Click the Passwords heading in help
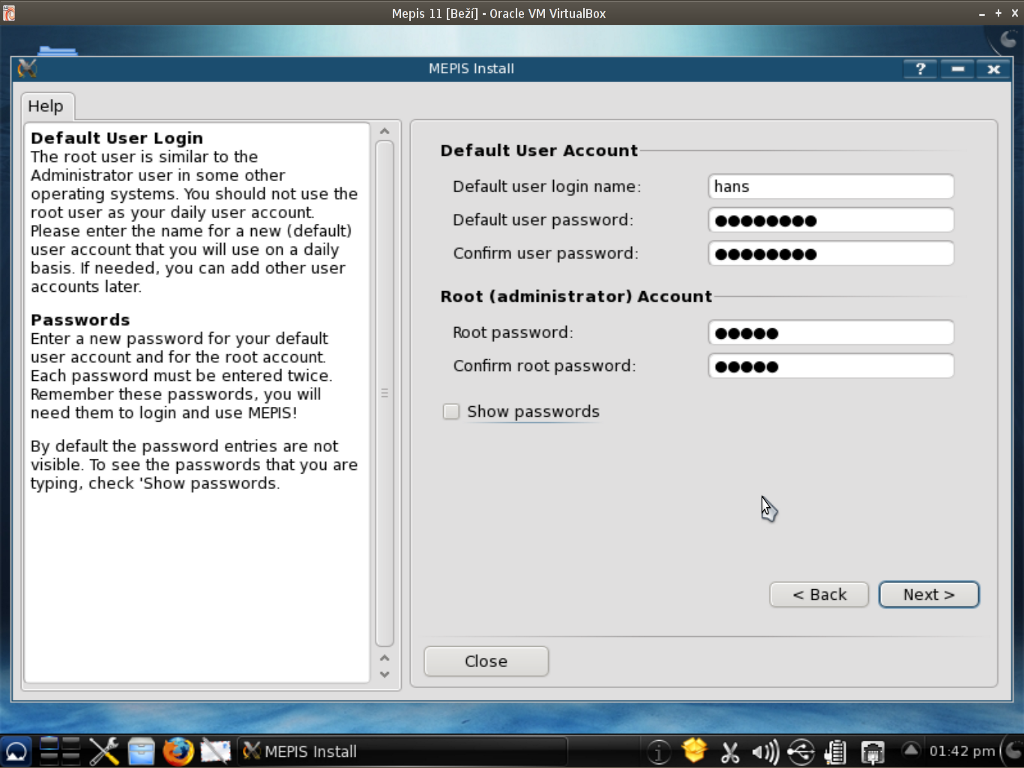 pos(80,320)
